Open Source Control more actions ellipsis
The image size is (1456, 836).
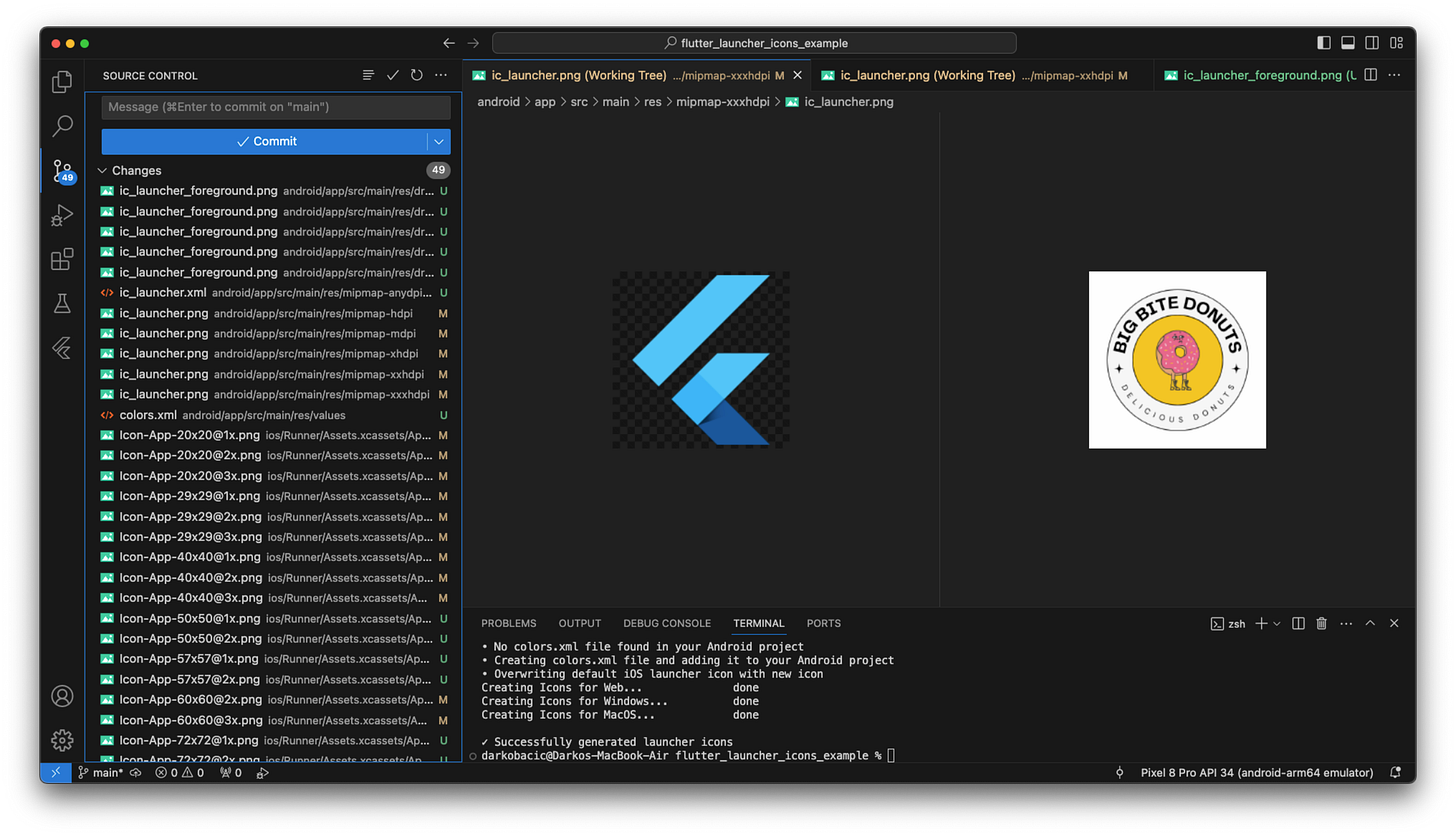[441, 75]
